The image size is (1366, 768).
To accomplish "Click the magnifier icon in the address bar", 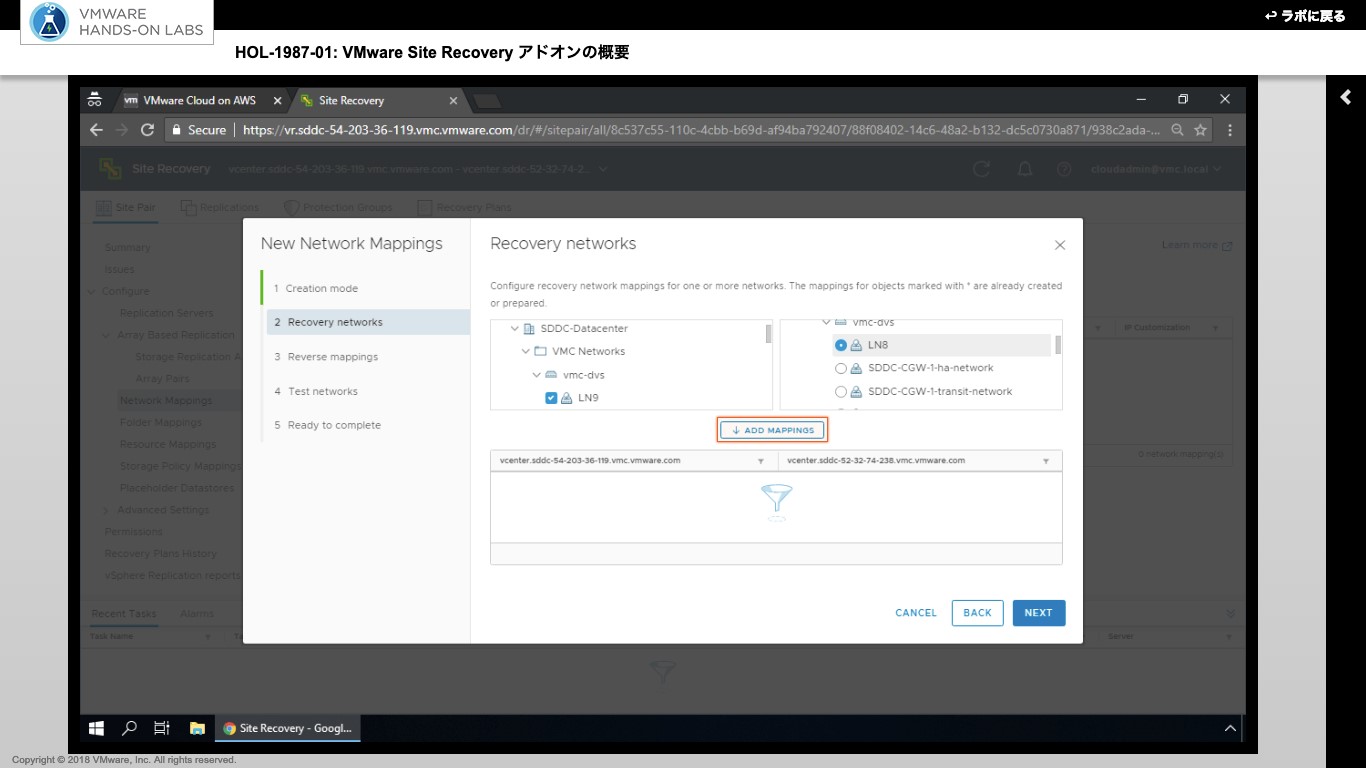I will [1177, 130].
